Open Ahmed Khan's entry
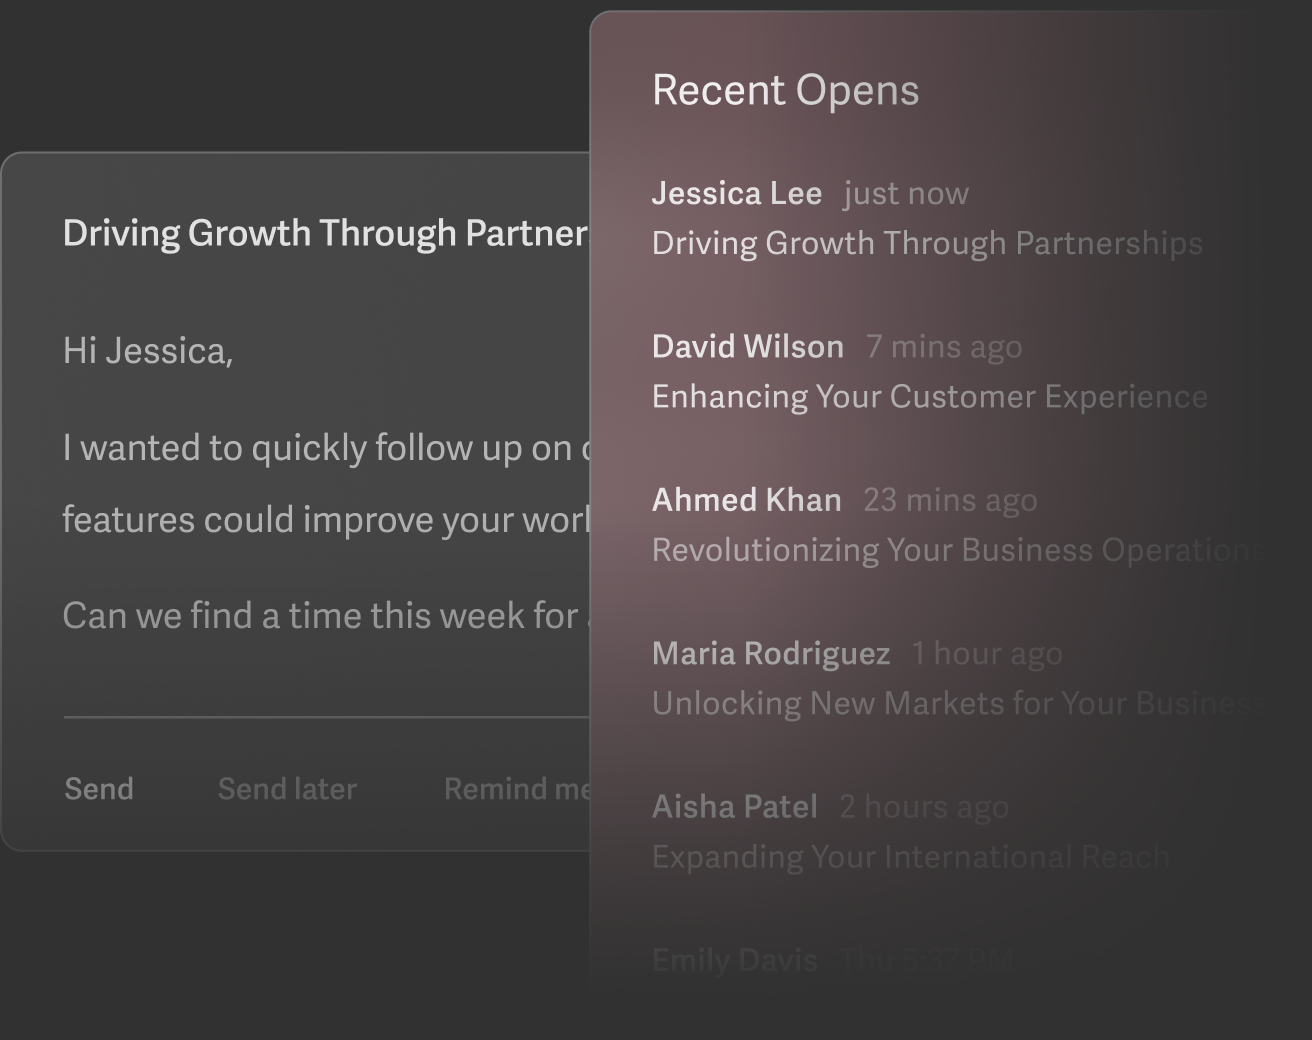Viewport: 1312px width, 1040px height. 747,499
